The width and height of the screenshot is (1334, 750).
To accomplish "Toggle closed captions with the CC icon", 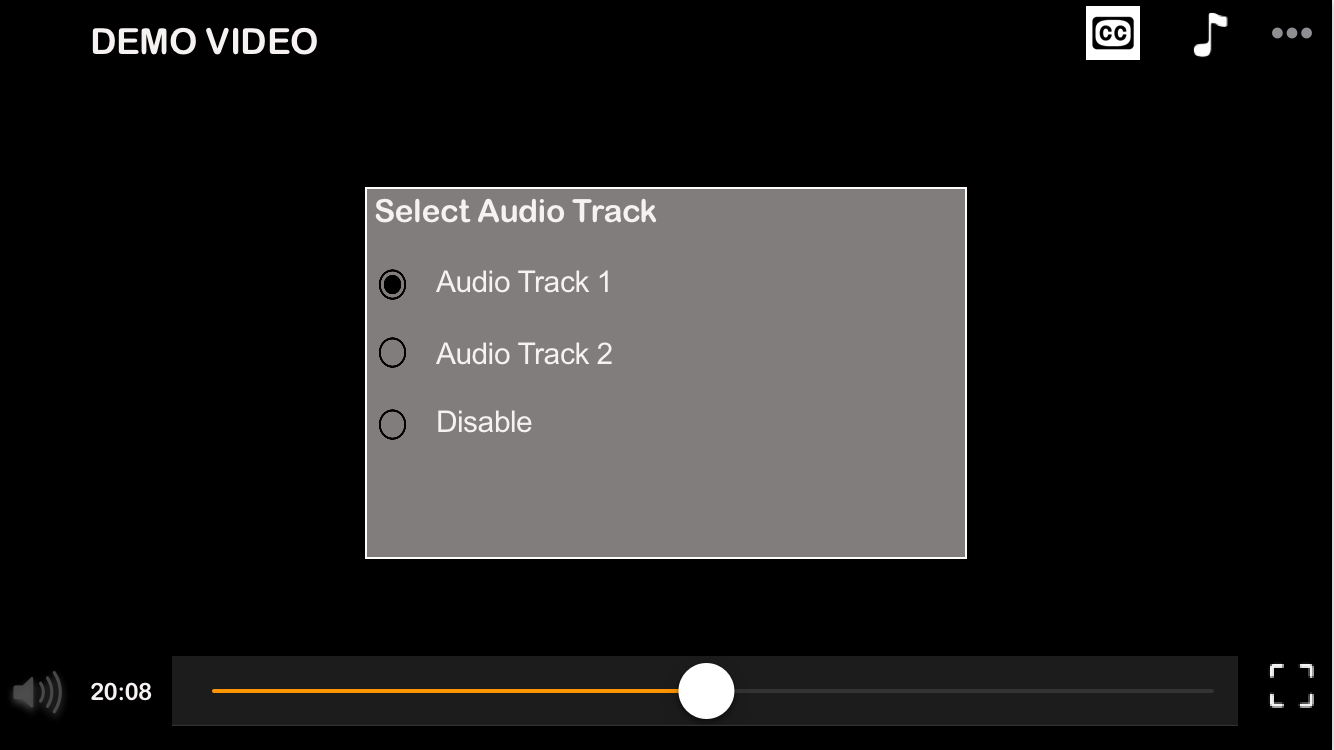I will click(x=1112, y=32).
